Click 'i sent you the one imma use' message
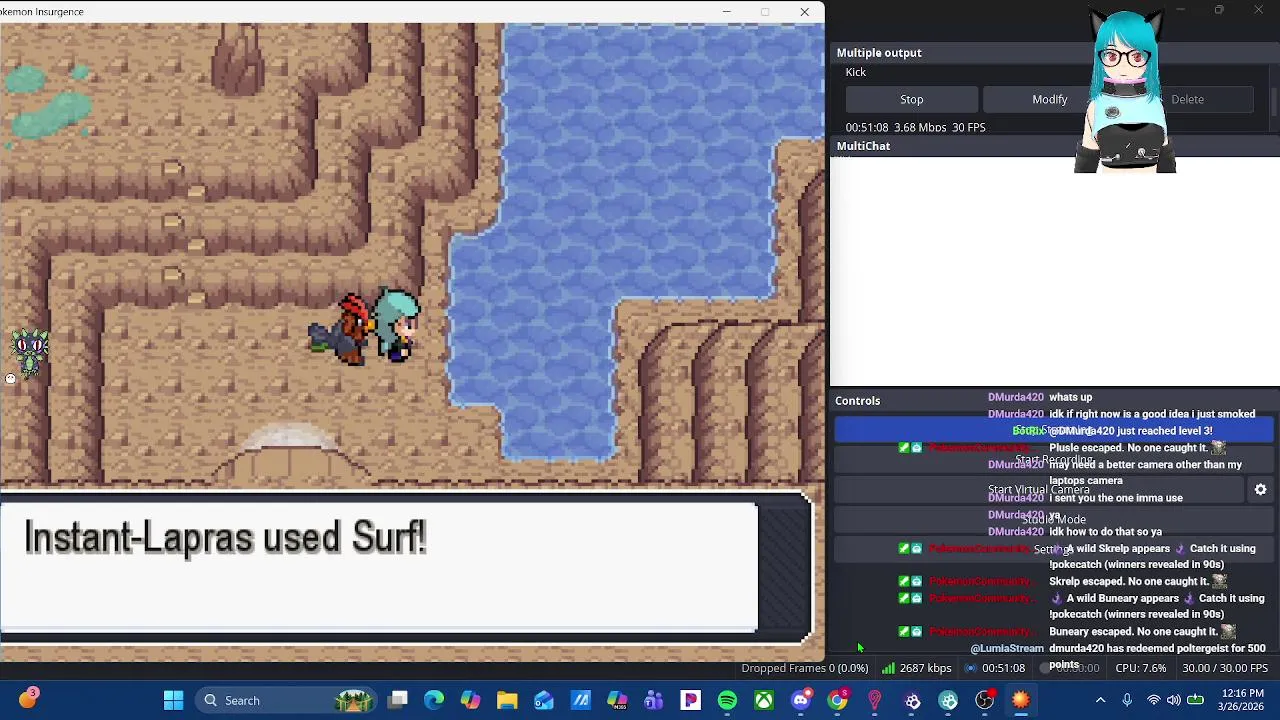The image size is (1280, 720). point(1116,498)
